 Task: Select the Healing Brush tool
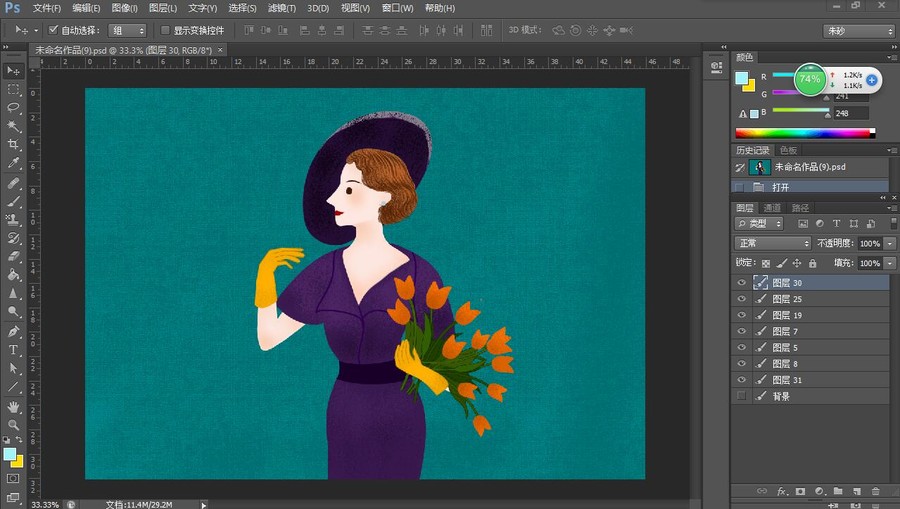(13, 183)
